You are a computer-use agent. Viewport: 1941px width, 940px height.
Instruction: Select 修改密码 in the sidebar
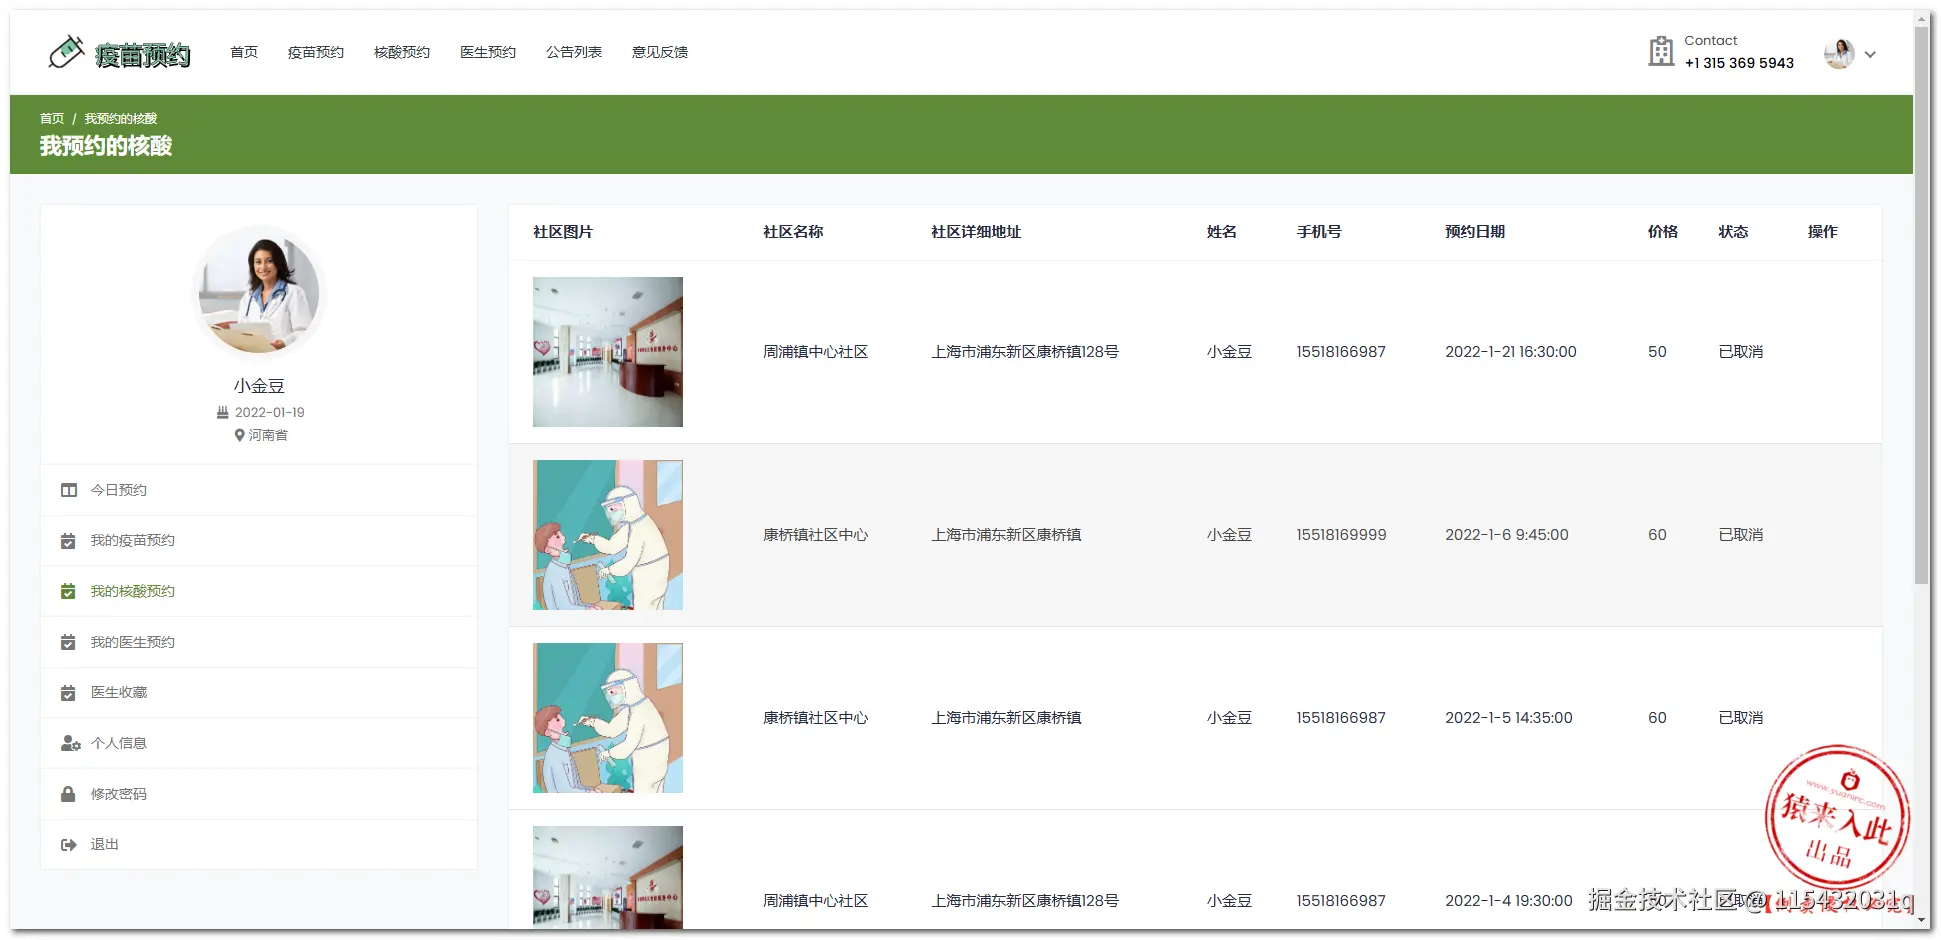pos(259,794)
